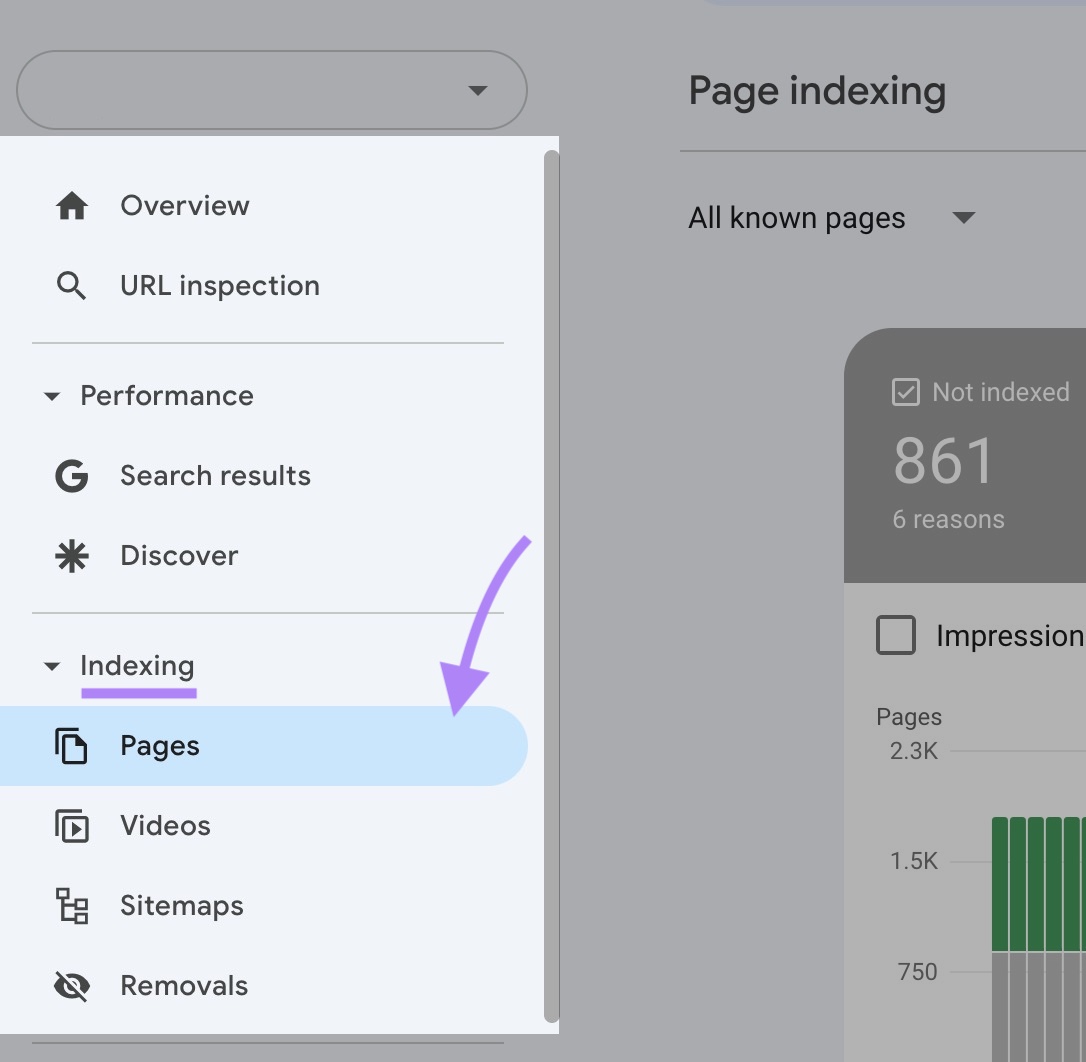Click the 6 reasons text
Screen dimensions: 1086x1062
click(x=948, y=518)
